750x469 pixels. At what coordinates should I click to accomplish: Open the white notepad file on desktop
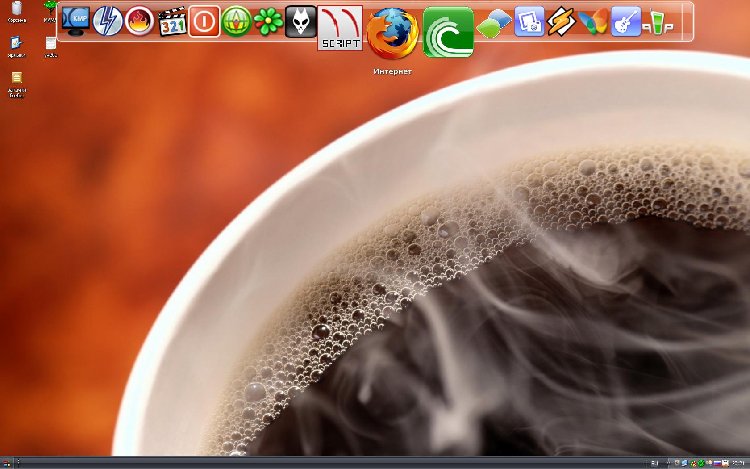51,47
